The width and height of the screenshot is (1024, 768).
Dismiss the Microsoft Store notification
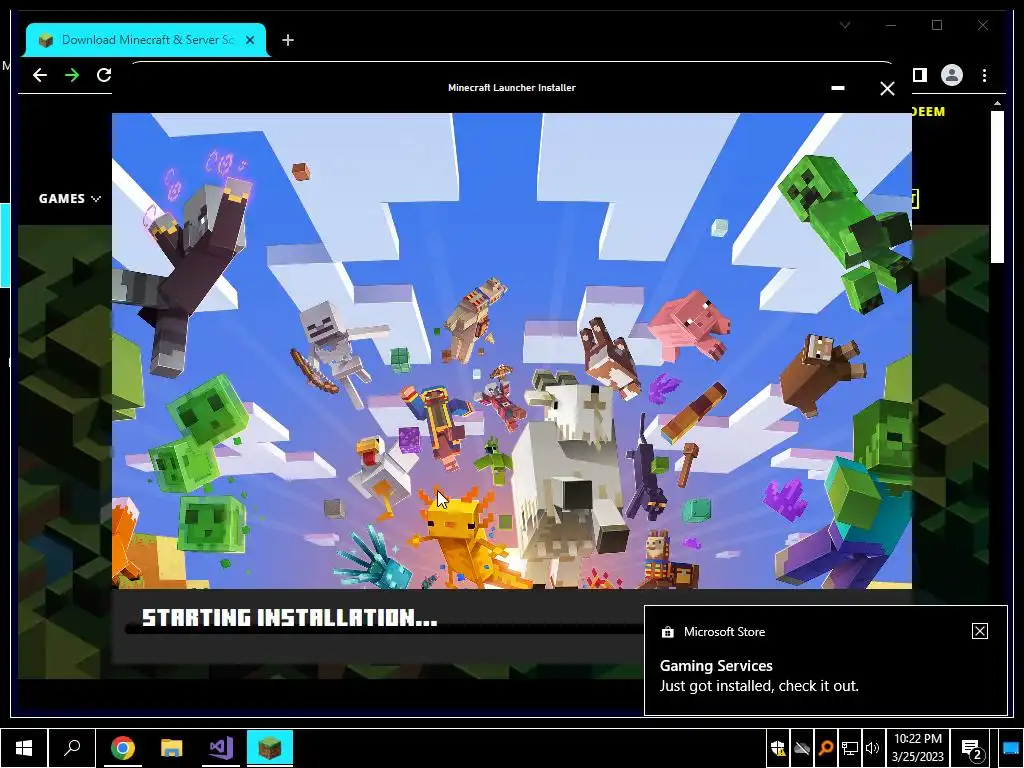tap(980, 631)
